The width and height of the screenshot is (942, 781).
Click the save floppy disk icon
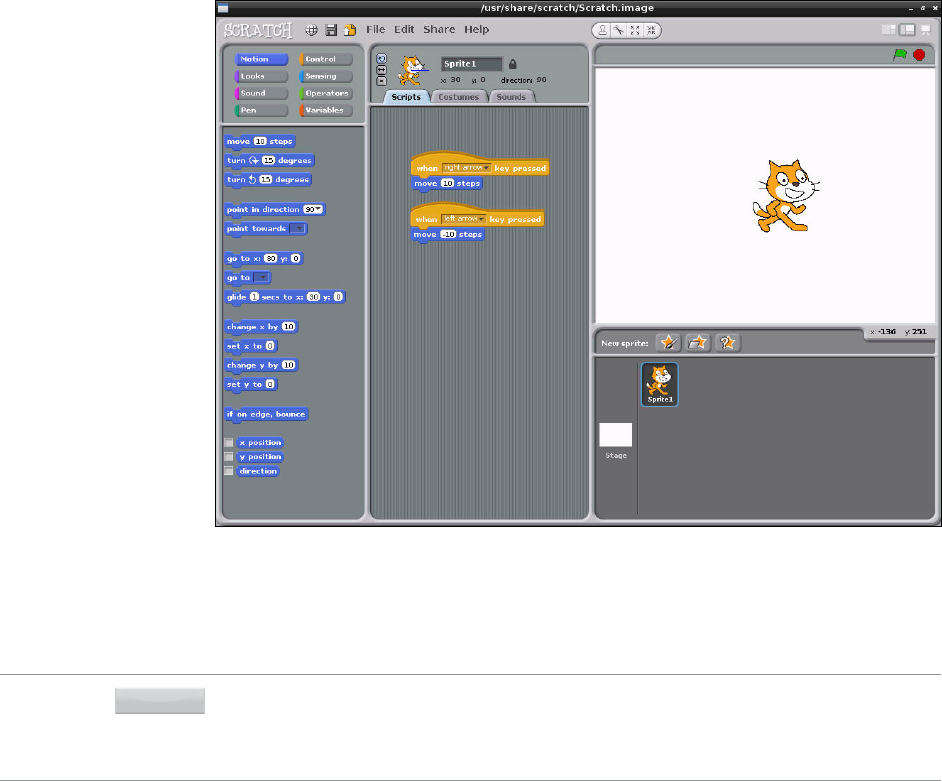[331, 30]
